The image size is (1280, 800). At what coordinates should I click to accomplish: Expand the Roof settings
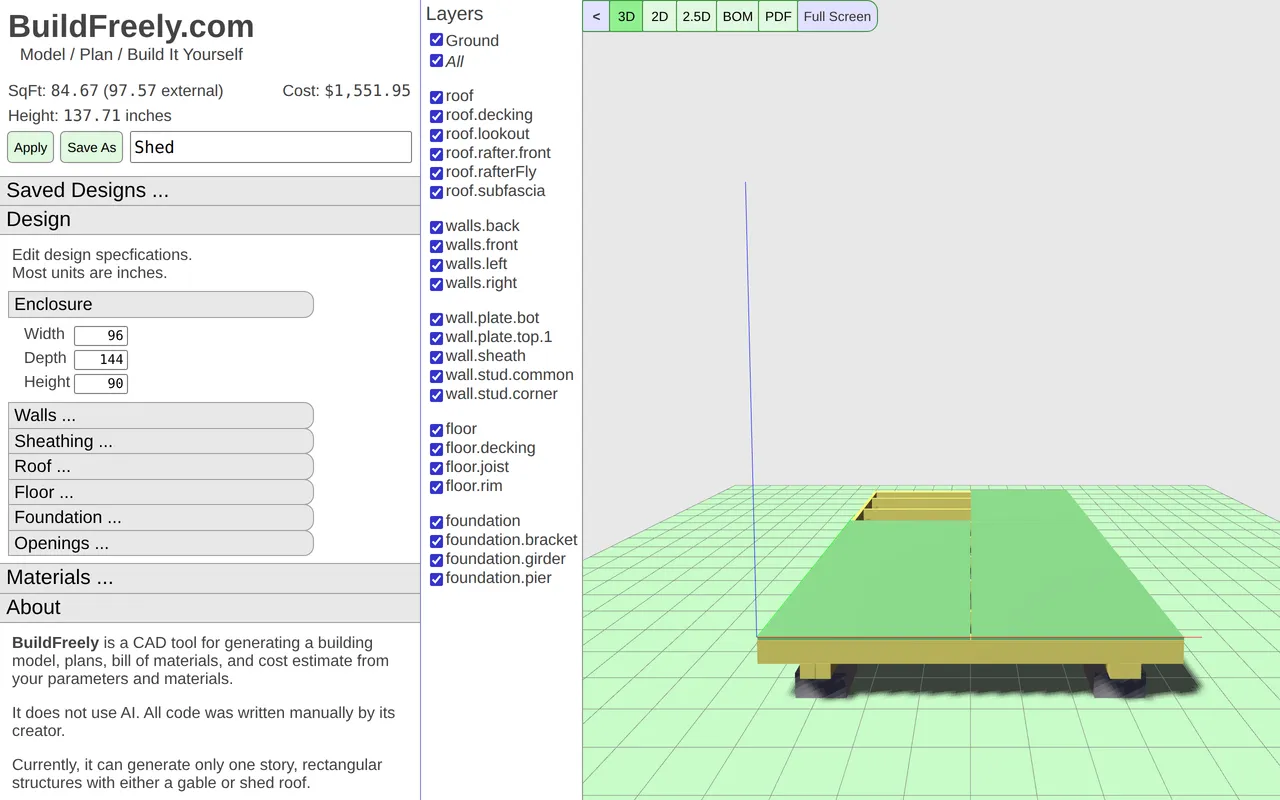[x=161, y=466]
